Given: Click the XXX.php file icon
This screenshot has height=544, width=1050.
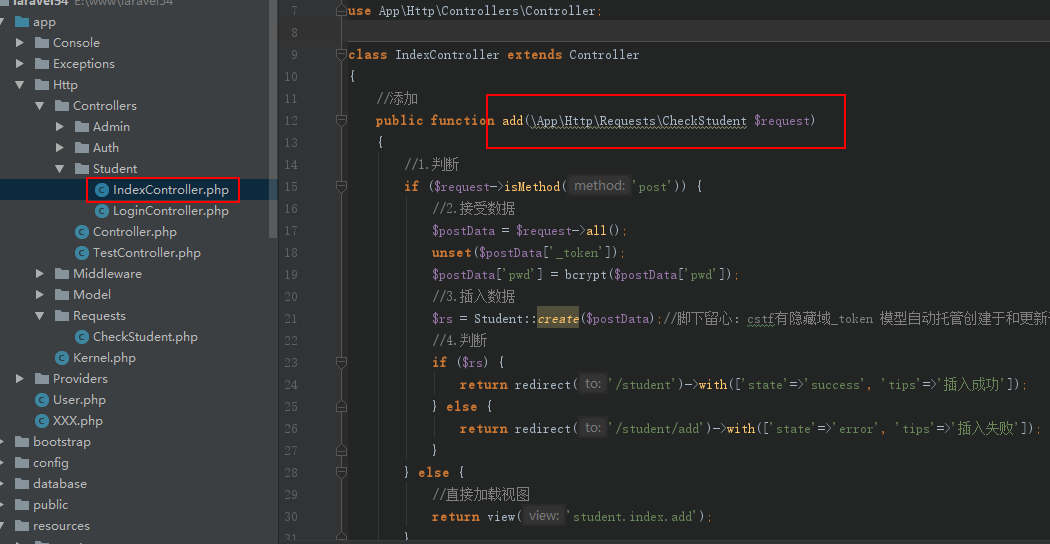Looking at the screenshot, I should (x=42, y=421).
